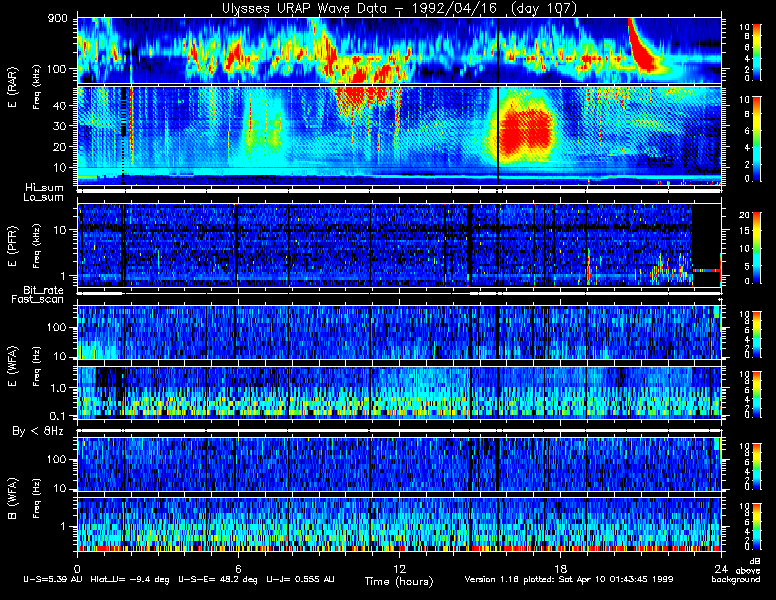This screenshot has height=600, width=776.
Task: Click the '6' tick on the time axis
Action: pos(238,569)
